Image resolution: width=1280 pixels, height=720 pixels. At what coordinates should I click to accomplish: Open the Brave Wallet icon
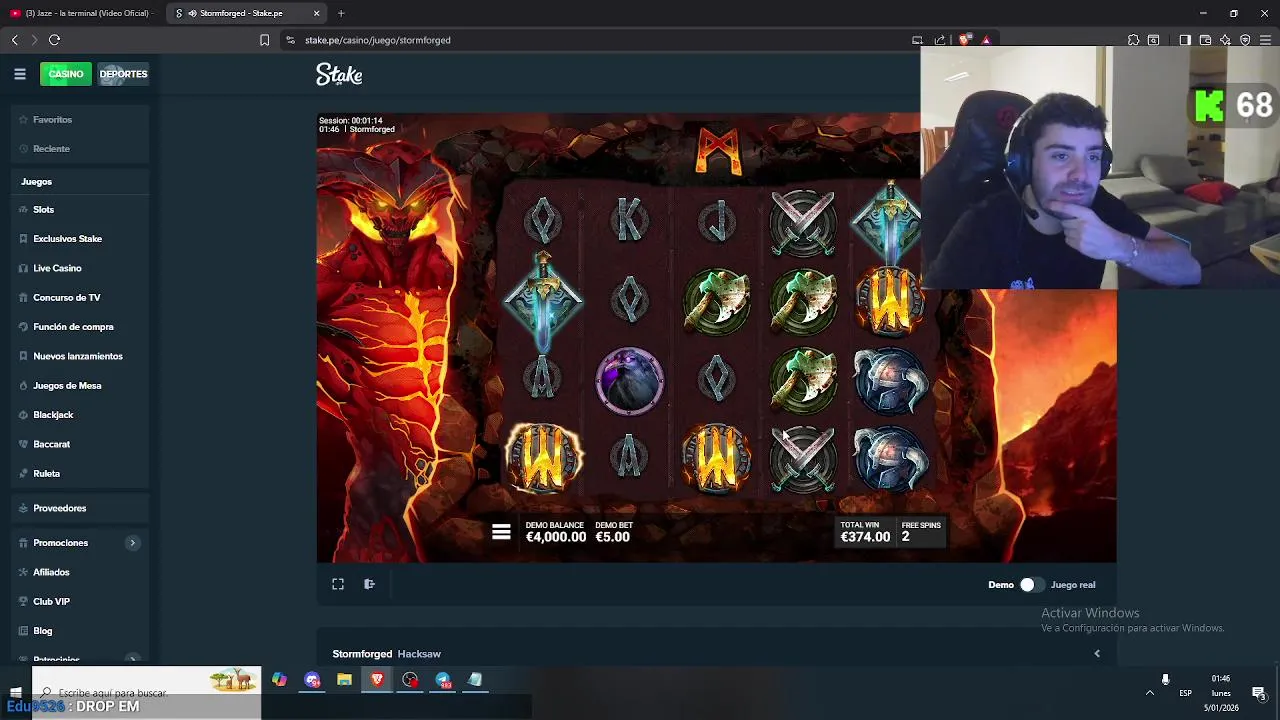[x=1205, y=40]
